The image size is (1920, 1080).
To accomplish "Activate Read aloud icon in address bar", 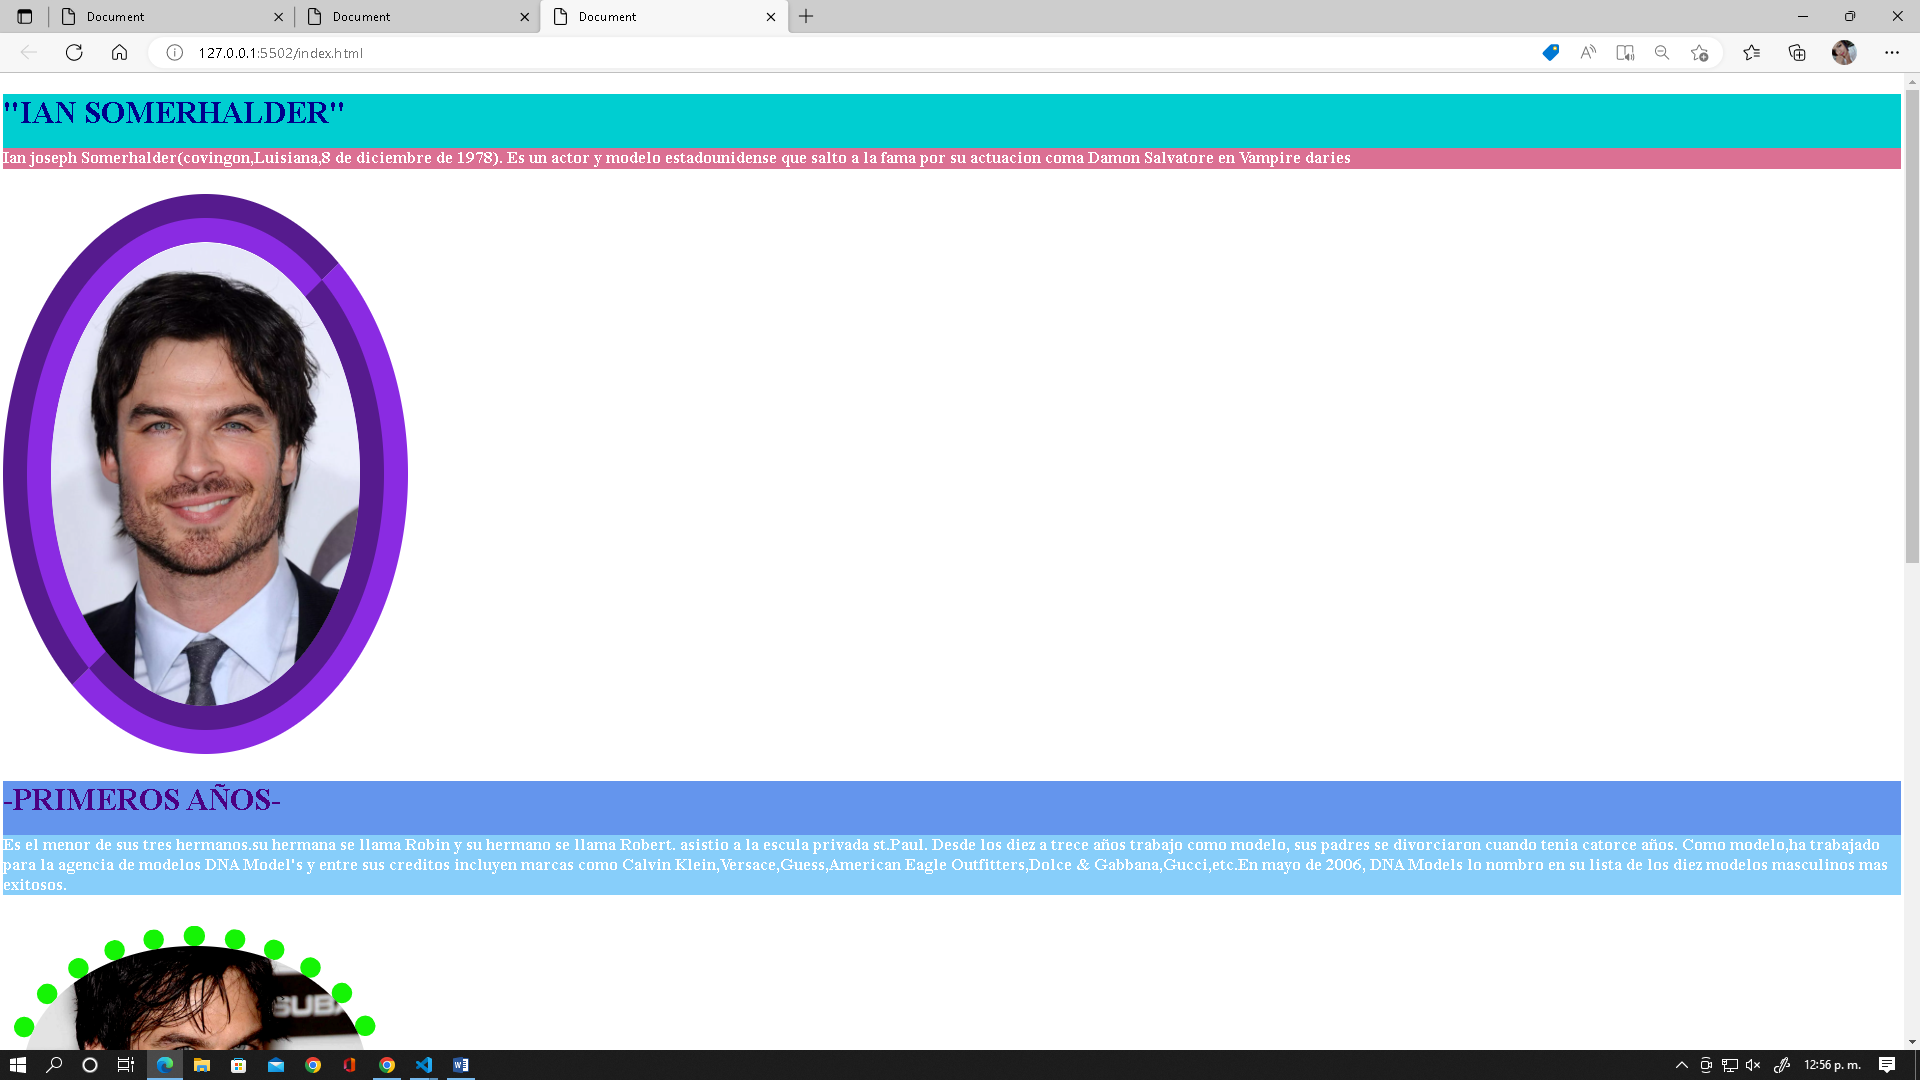I will click(x=1587, y=53).
